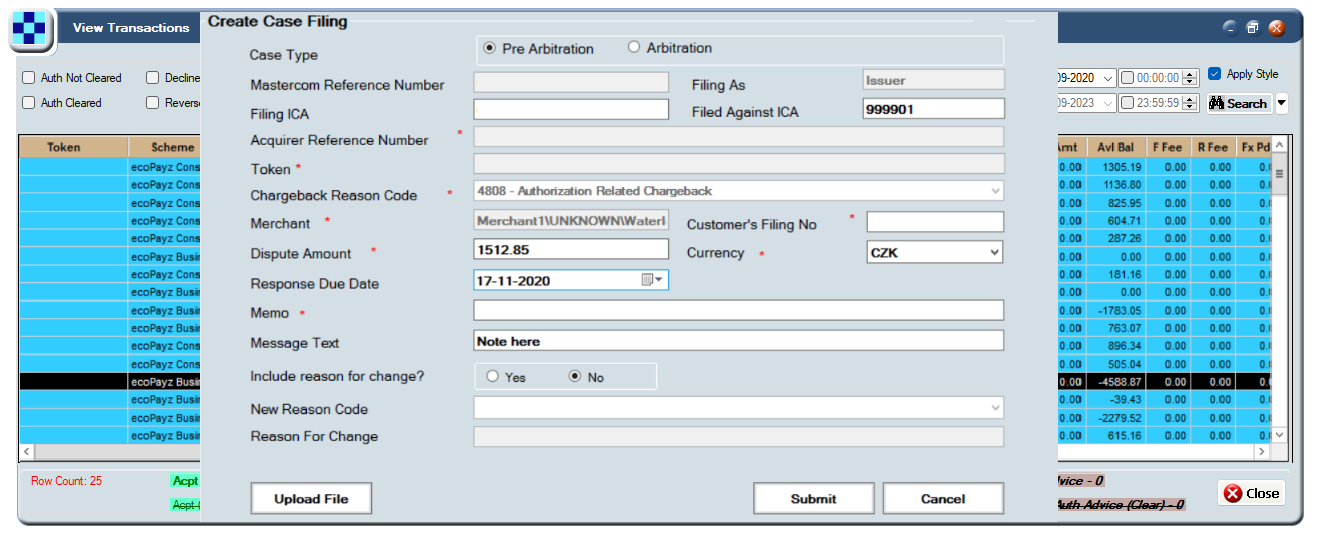
Task: Open the 2023 end date dropdown
Action: coord(1107,103)
